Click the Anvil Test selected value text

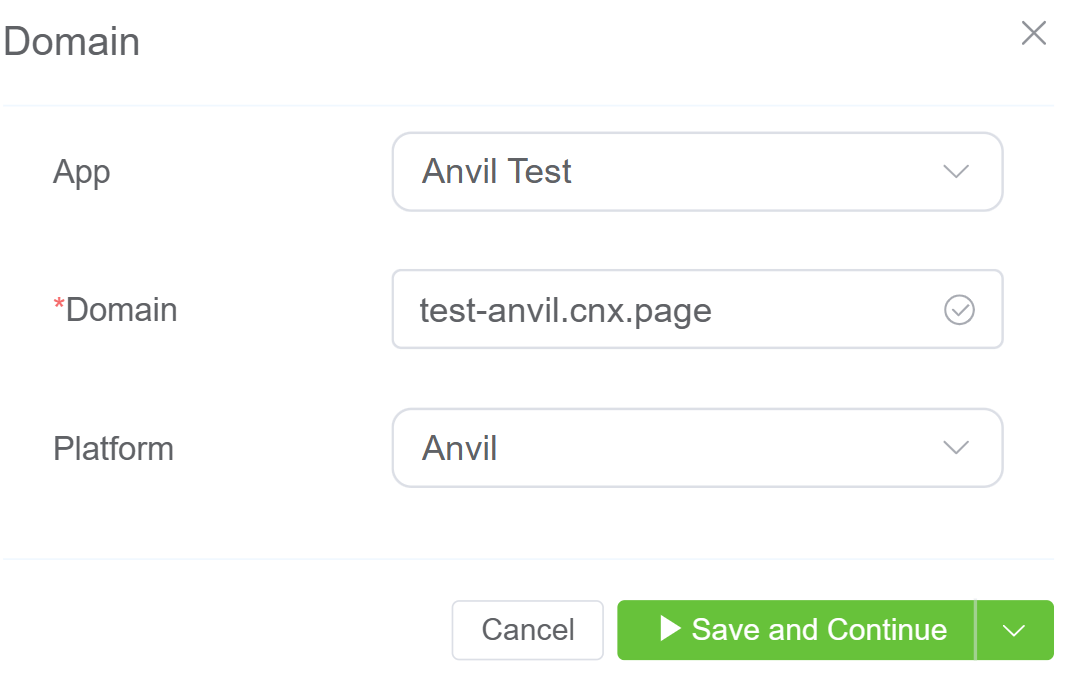click(x=496, y=172)
